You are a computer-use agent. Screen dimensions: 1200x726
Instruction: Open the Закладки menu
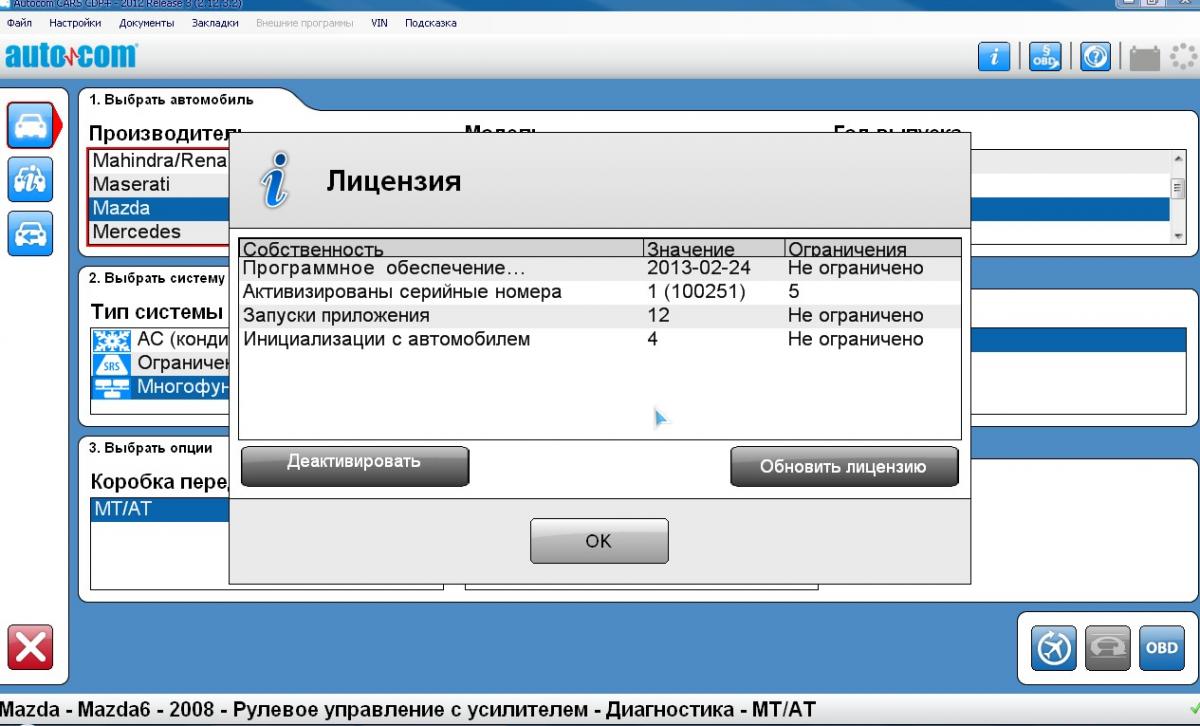(x=214, y=23)
